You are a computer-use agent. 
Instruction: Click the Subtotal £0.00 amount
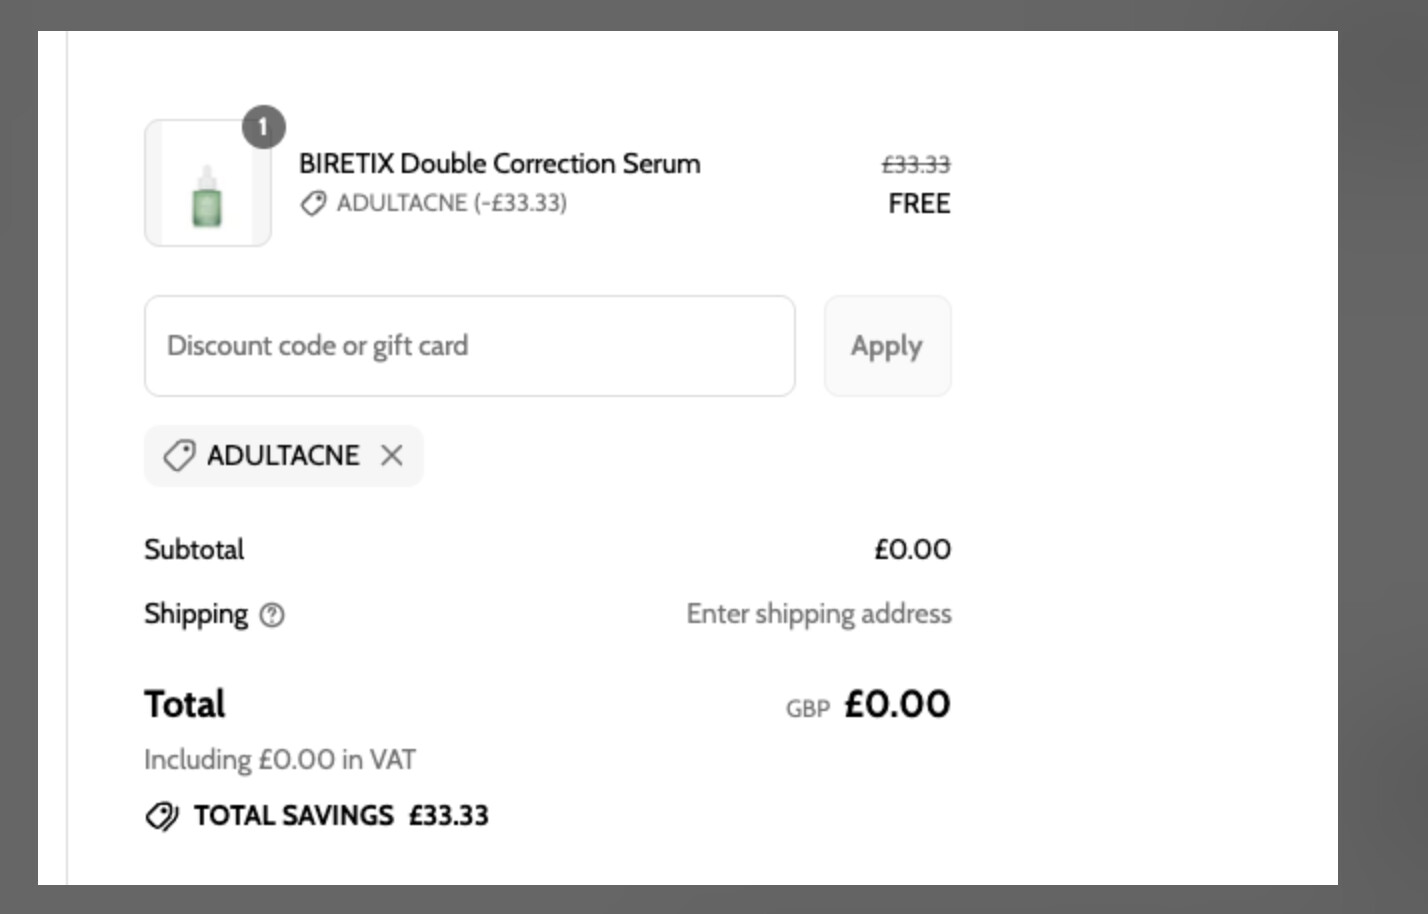point(912,550)
